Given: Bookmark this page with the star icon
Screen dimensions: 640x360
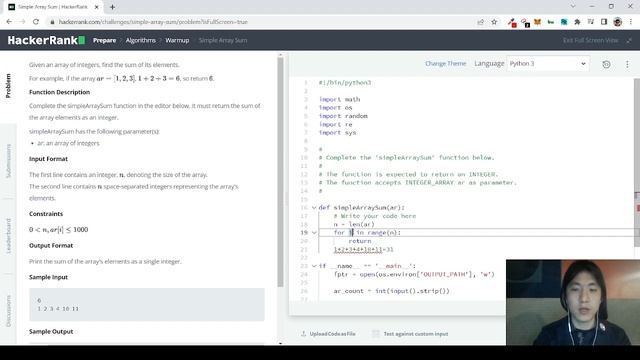Looking at the screenshot, I should click(x=494, y=22).
